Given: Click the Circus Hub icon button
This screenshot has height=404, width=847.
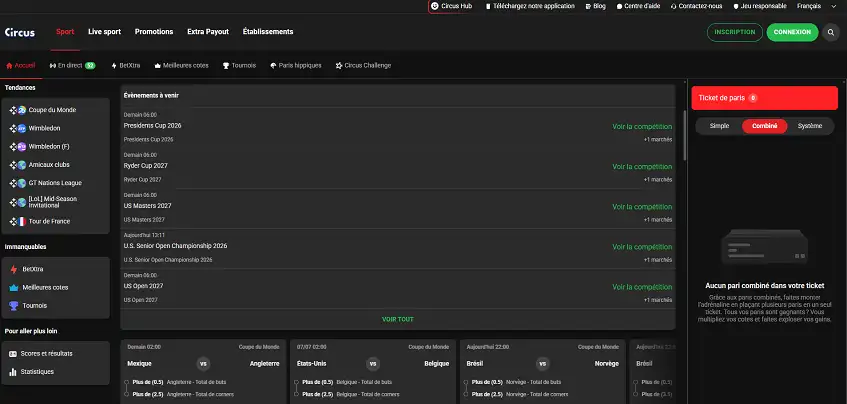Looking at the screenshot, I should coord(435,6).
